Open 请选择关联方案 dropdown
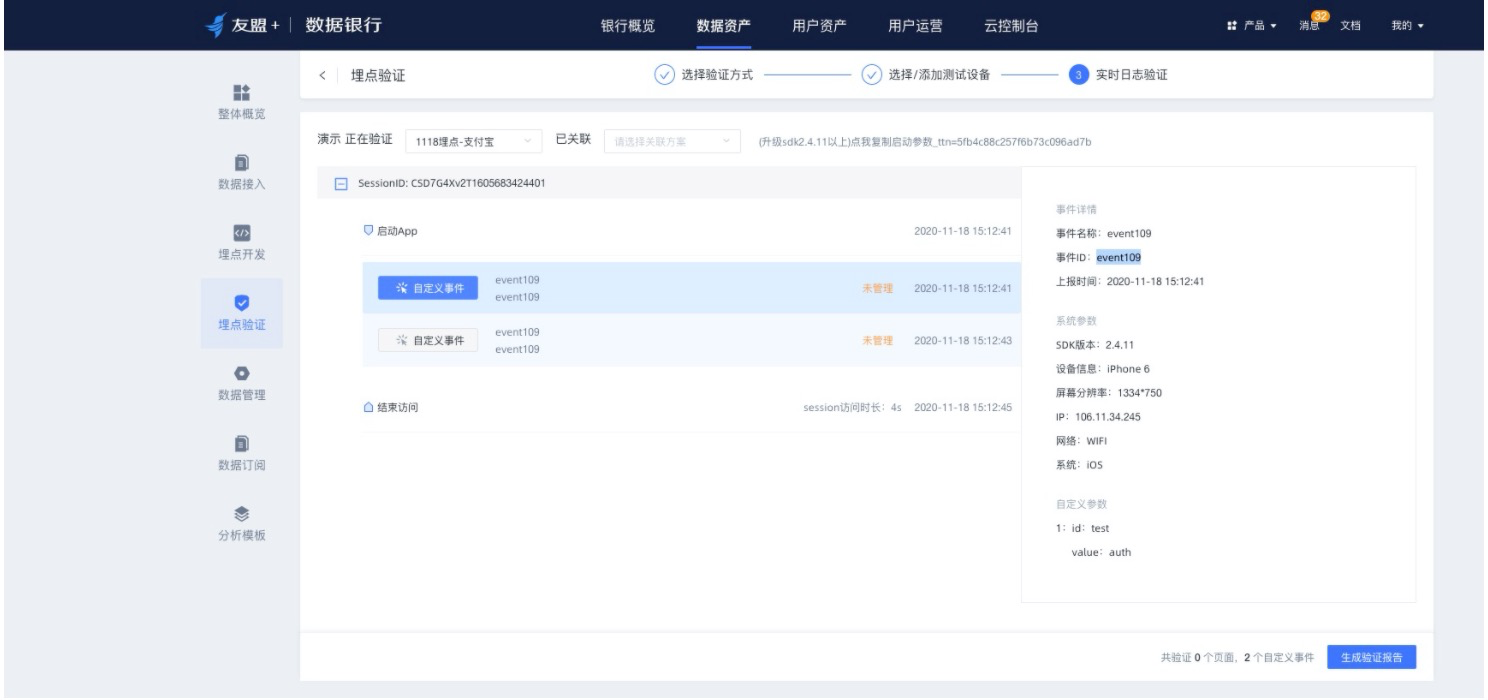Image resolution: width=1488 pixels, height=700 pixels. (673, 142)
